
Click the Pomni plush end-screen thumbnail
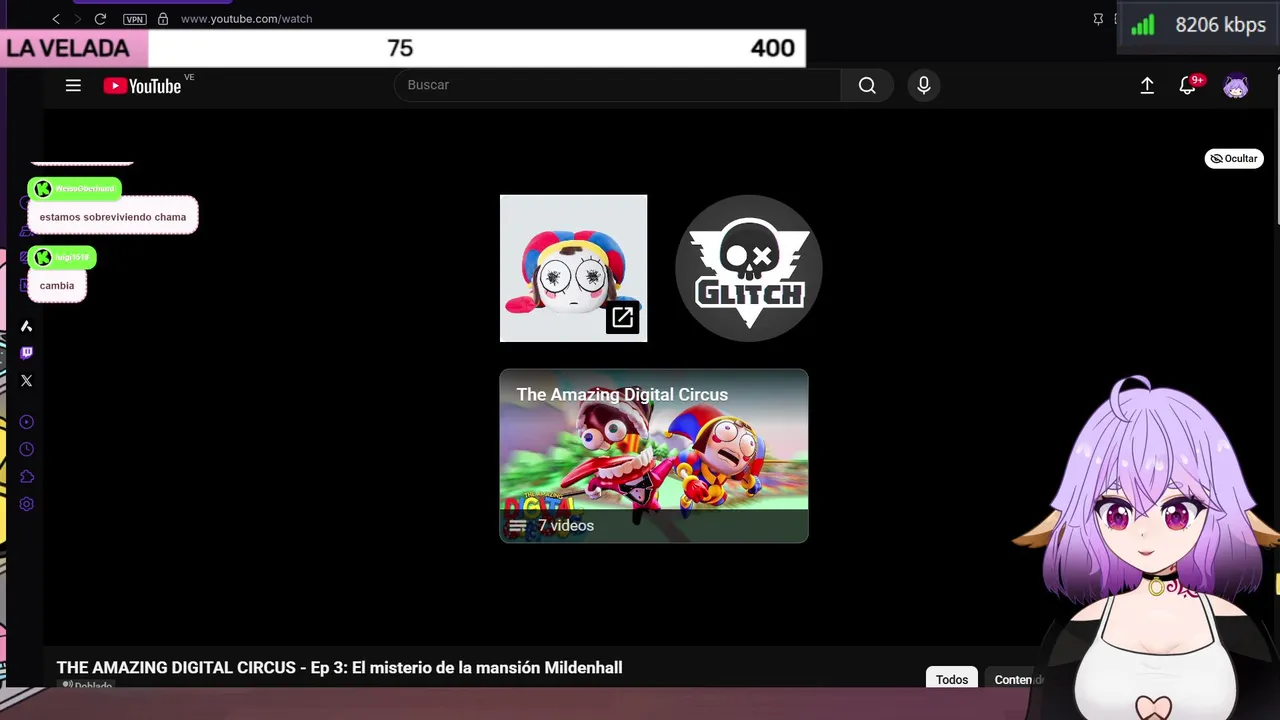coord(573,268)
